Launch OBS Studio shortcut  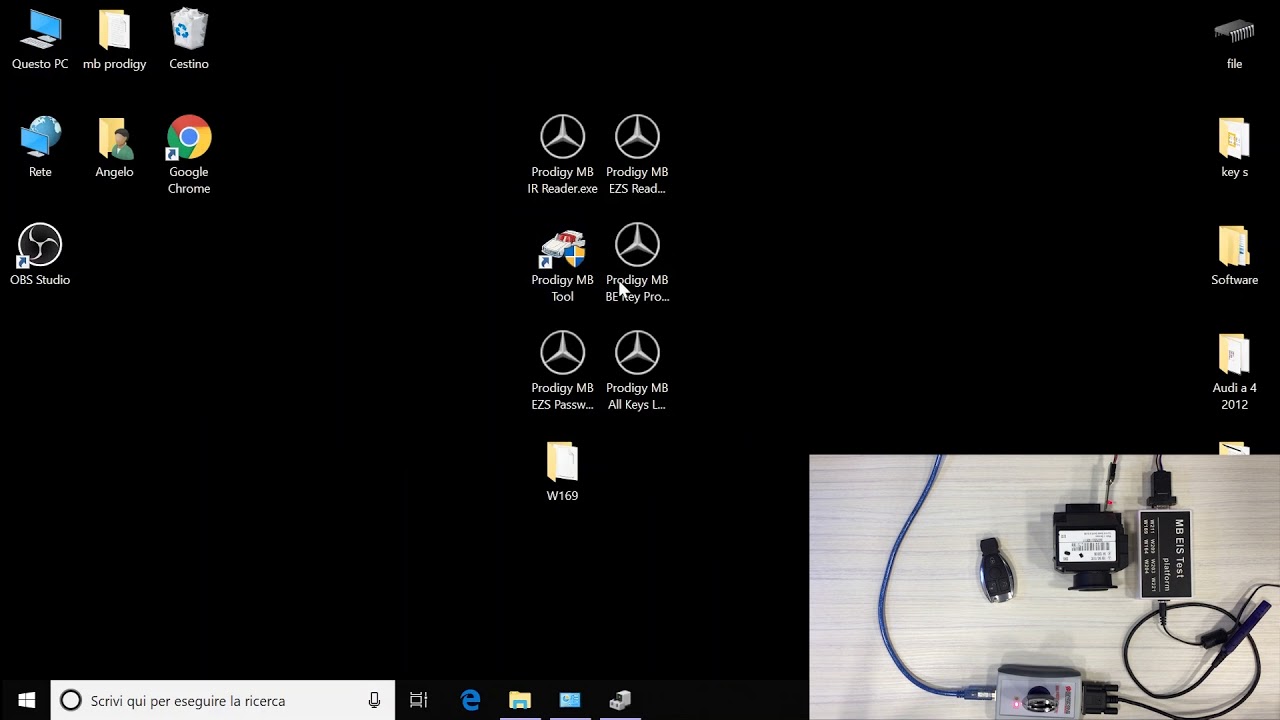pyautogui.click(x=40, y=255)
